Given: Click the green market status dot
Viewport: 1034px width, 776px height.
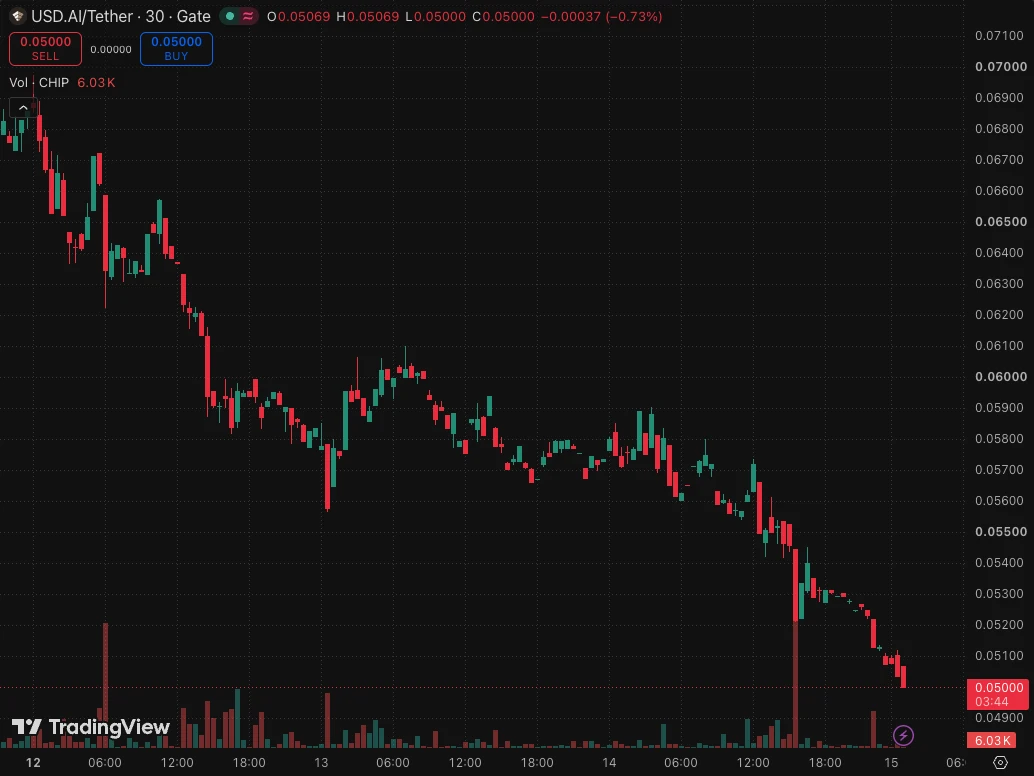Looking at the screenshot, I should pos(230,16).
